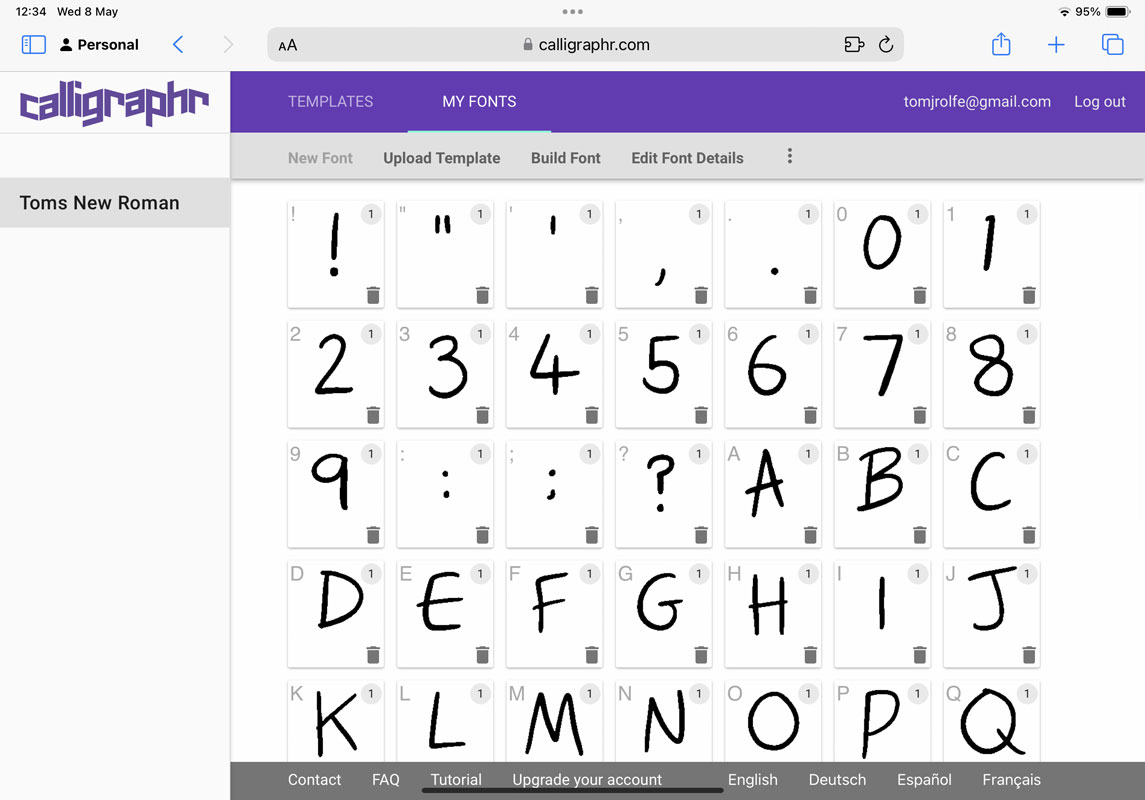Click the trash icon on letter A glyph

coord(811,534)
